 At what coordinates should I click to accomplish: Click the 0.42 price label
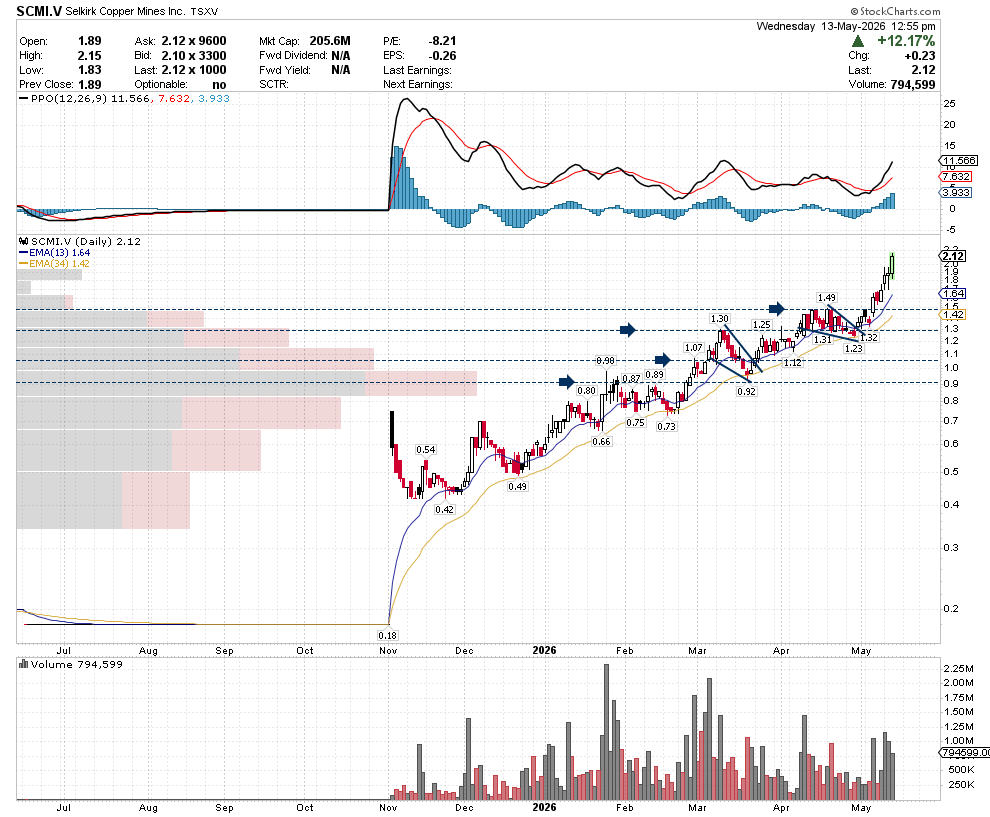click(x=444, y=509)
